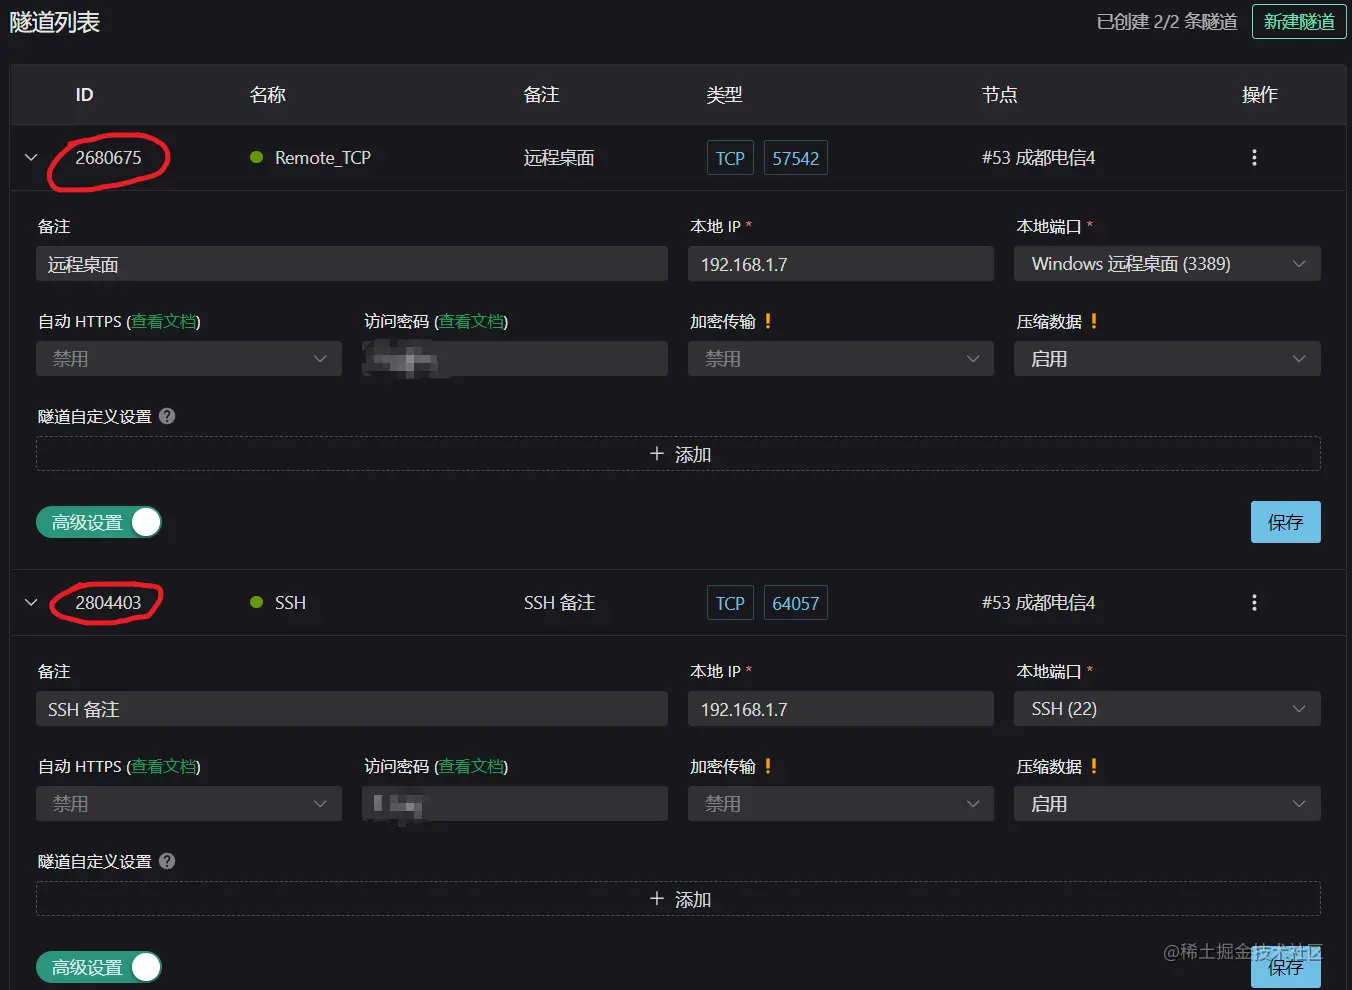
Task: Click the tunnel name SSH
Action: pos(291,603)
